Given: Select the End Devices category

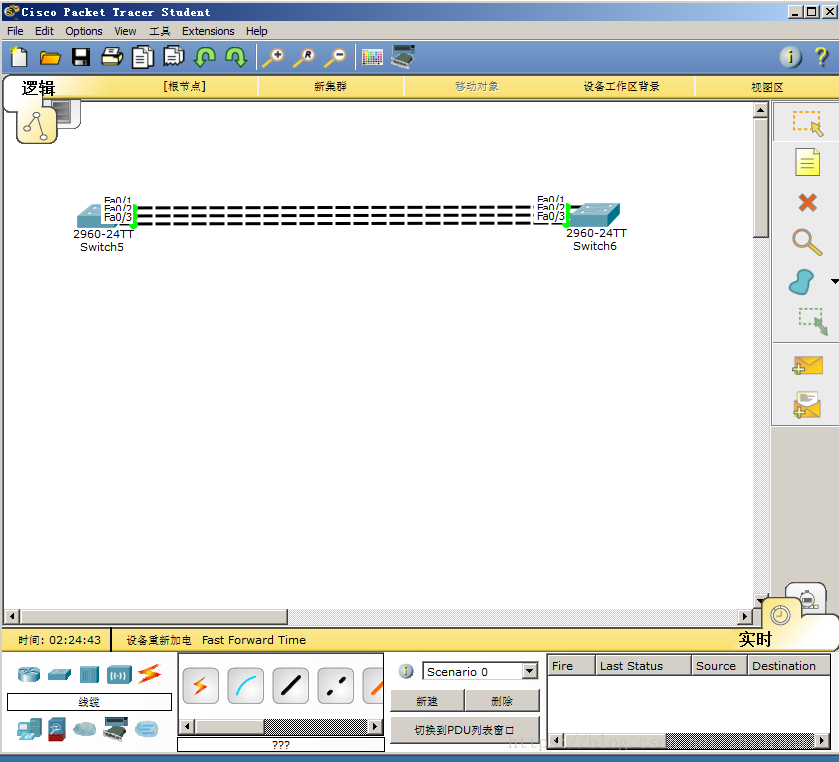Looking at the screenshot, I should pyautogui.click(x=29, y=729).
